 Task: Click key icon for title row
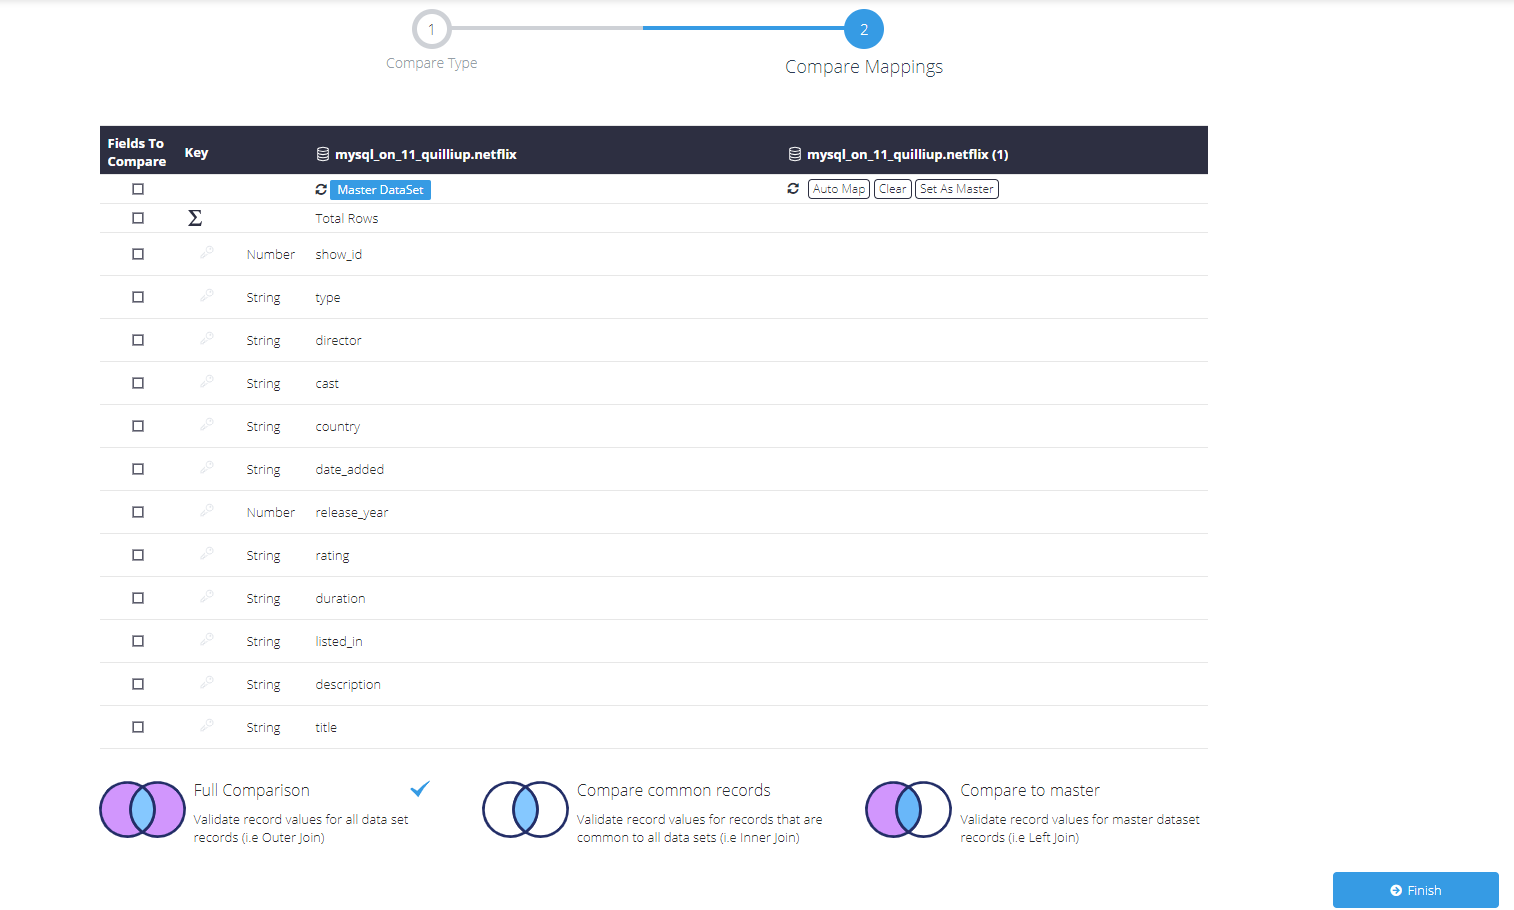[x=207, y=726]
